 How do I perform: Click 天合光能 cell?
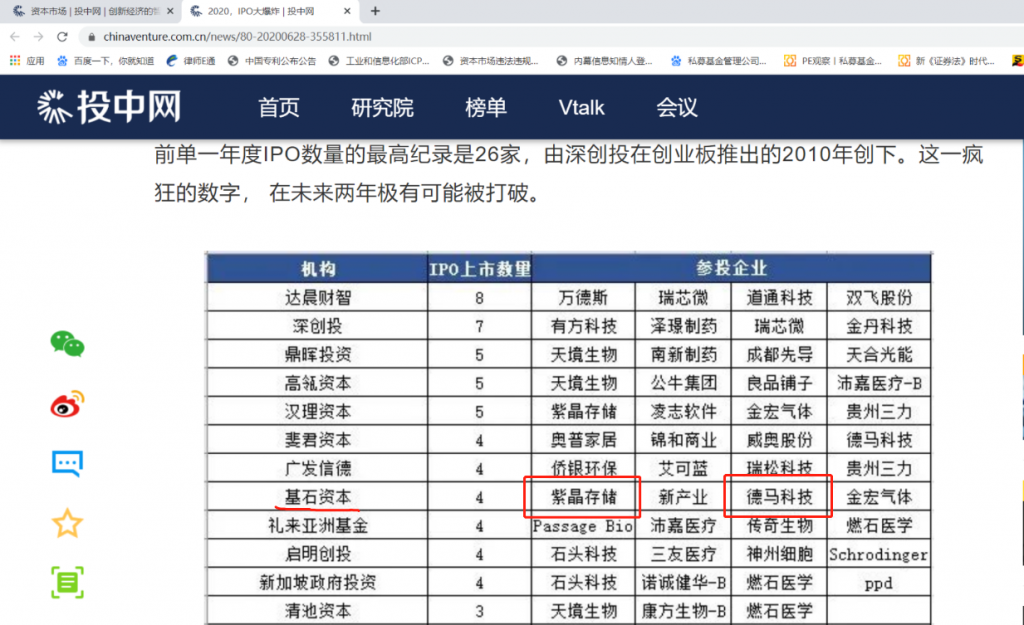pyautogui.click(x=879, y=355)
